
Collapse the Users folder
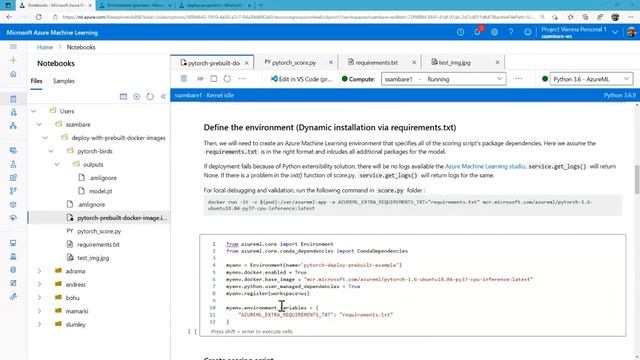tap(34, 111)
